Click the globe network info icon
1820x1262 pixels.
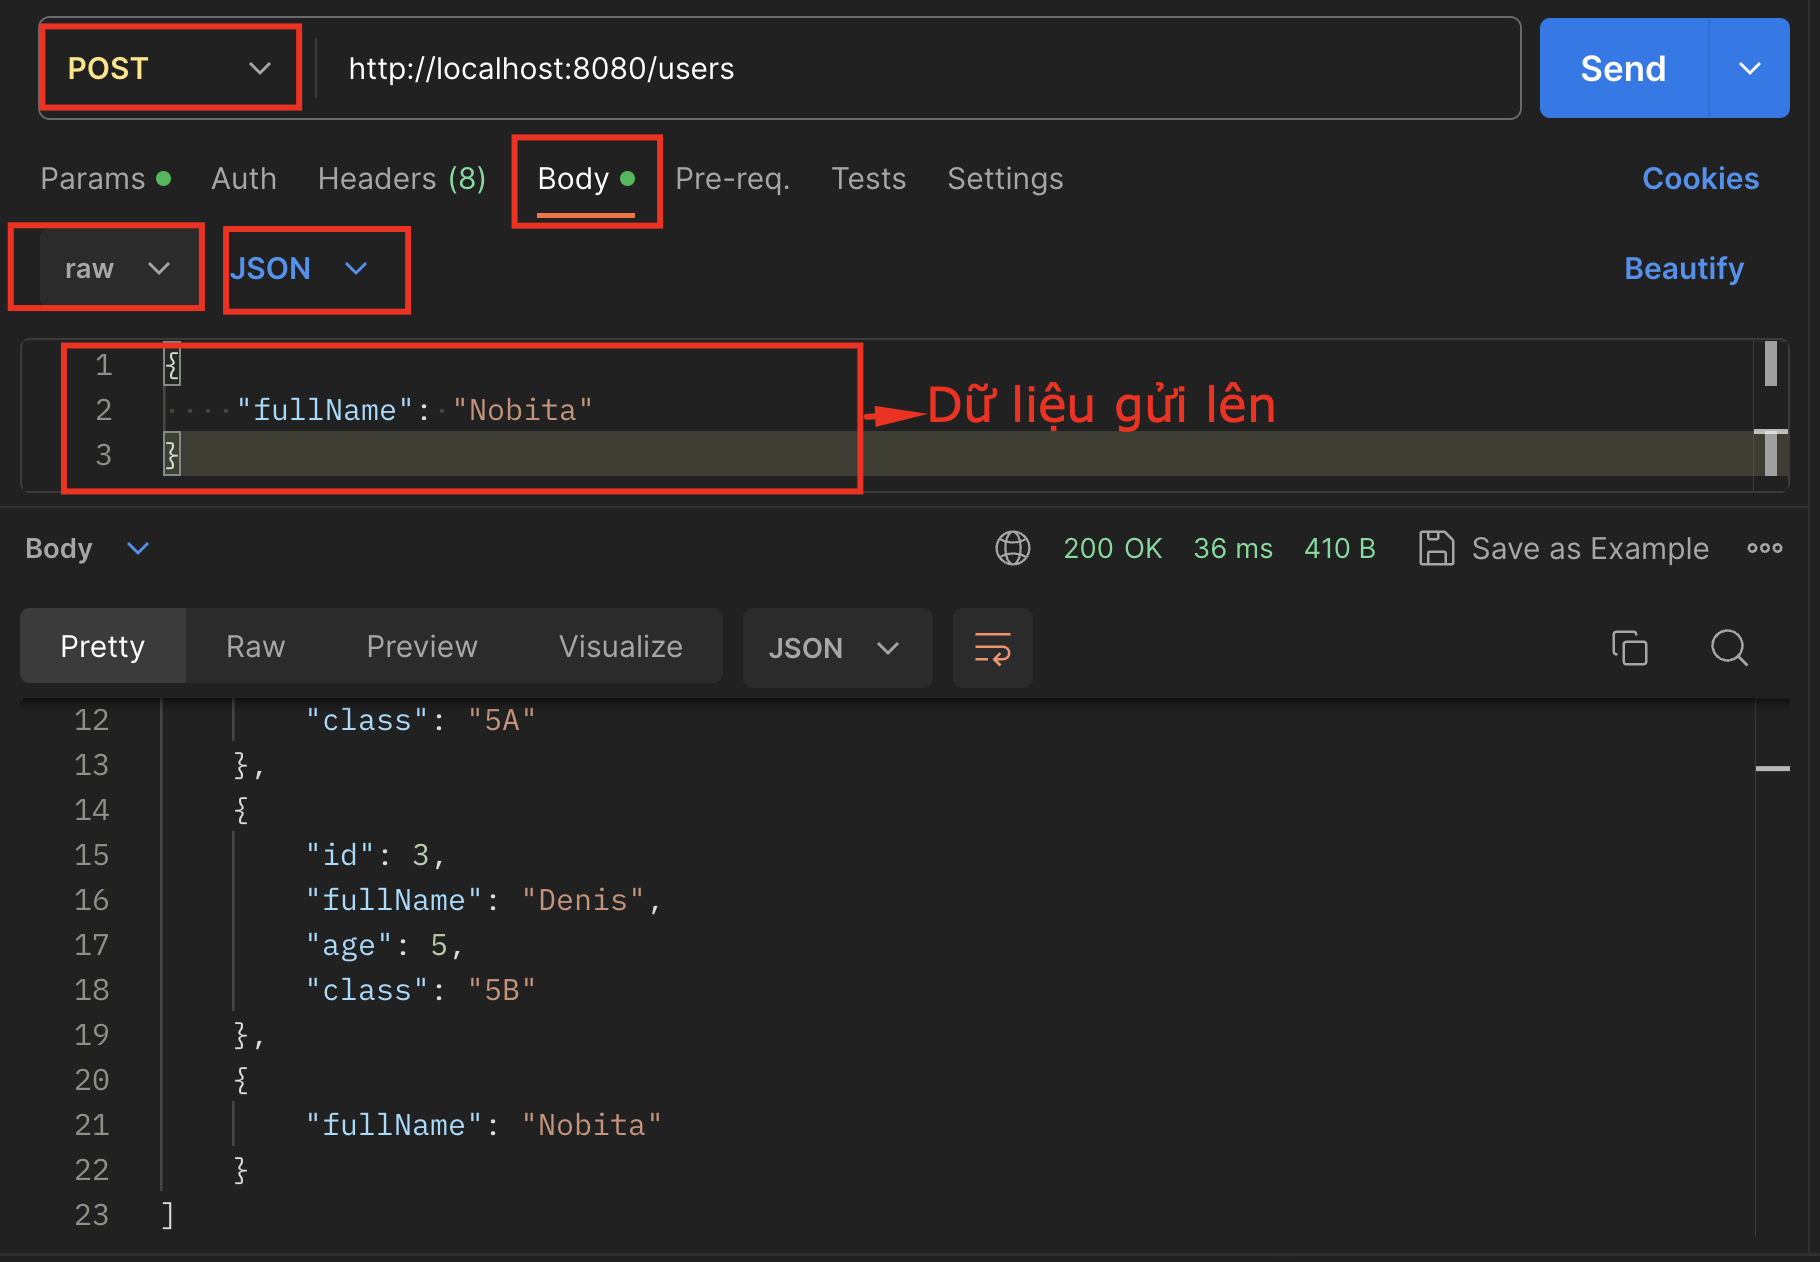(1012, 548)
